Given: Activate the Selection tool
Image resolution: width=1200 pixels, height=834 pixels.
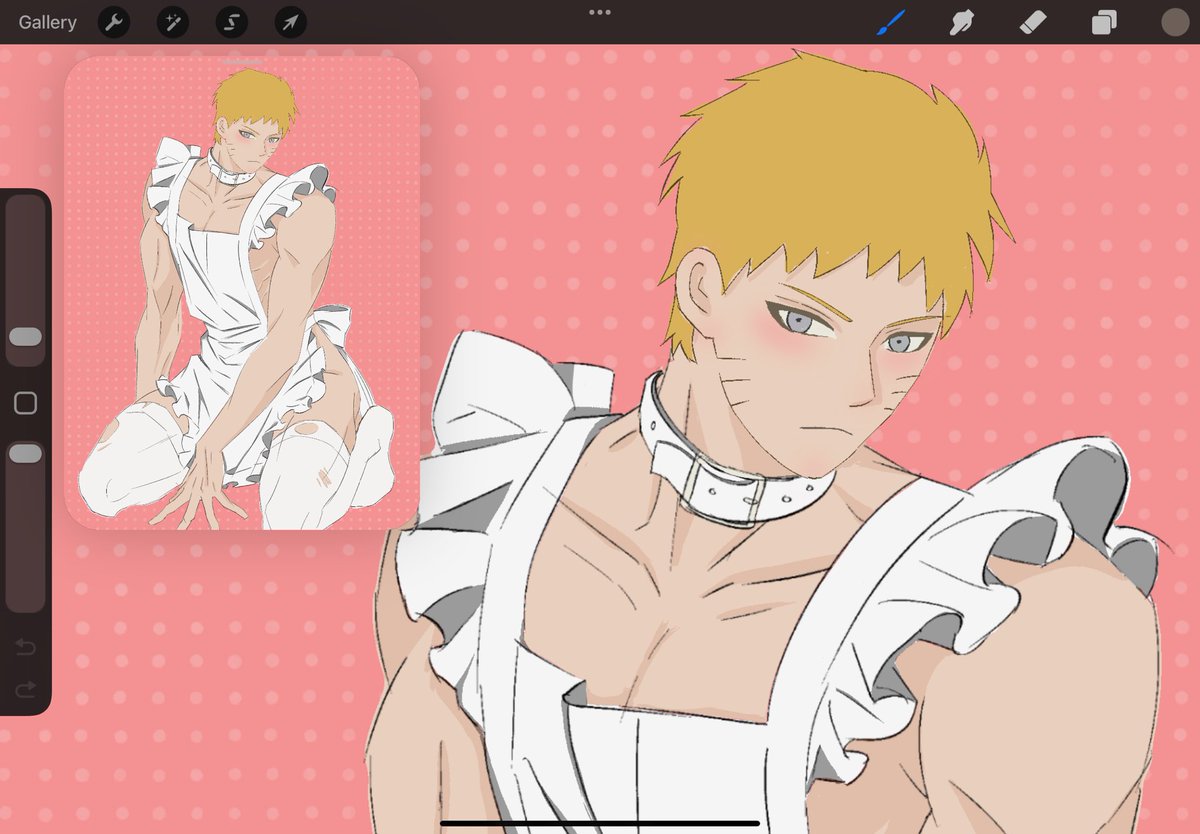Looking at the screenshot, I should [232, 22].
